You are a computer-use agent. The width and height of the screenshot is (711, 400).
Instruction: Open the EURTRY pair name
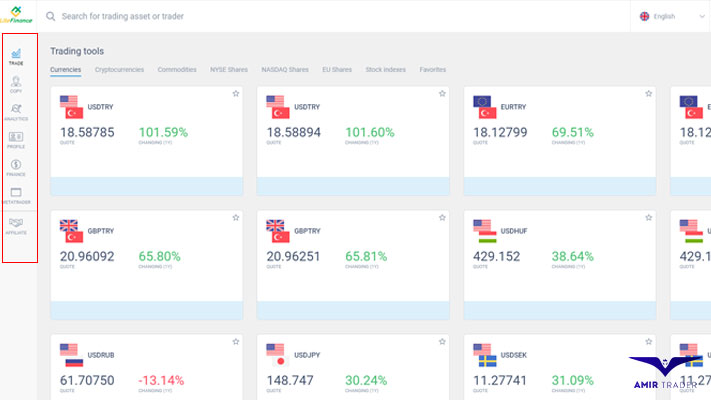(513, 107)
